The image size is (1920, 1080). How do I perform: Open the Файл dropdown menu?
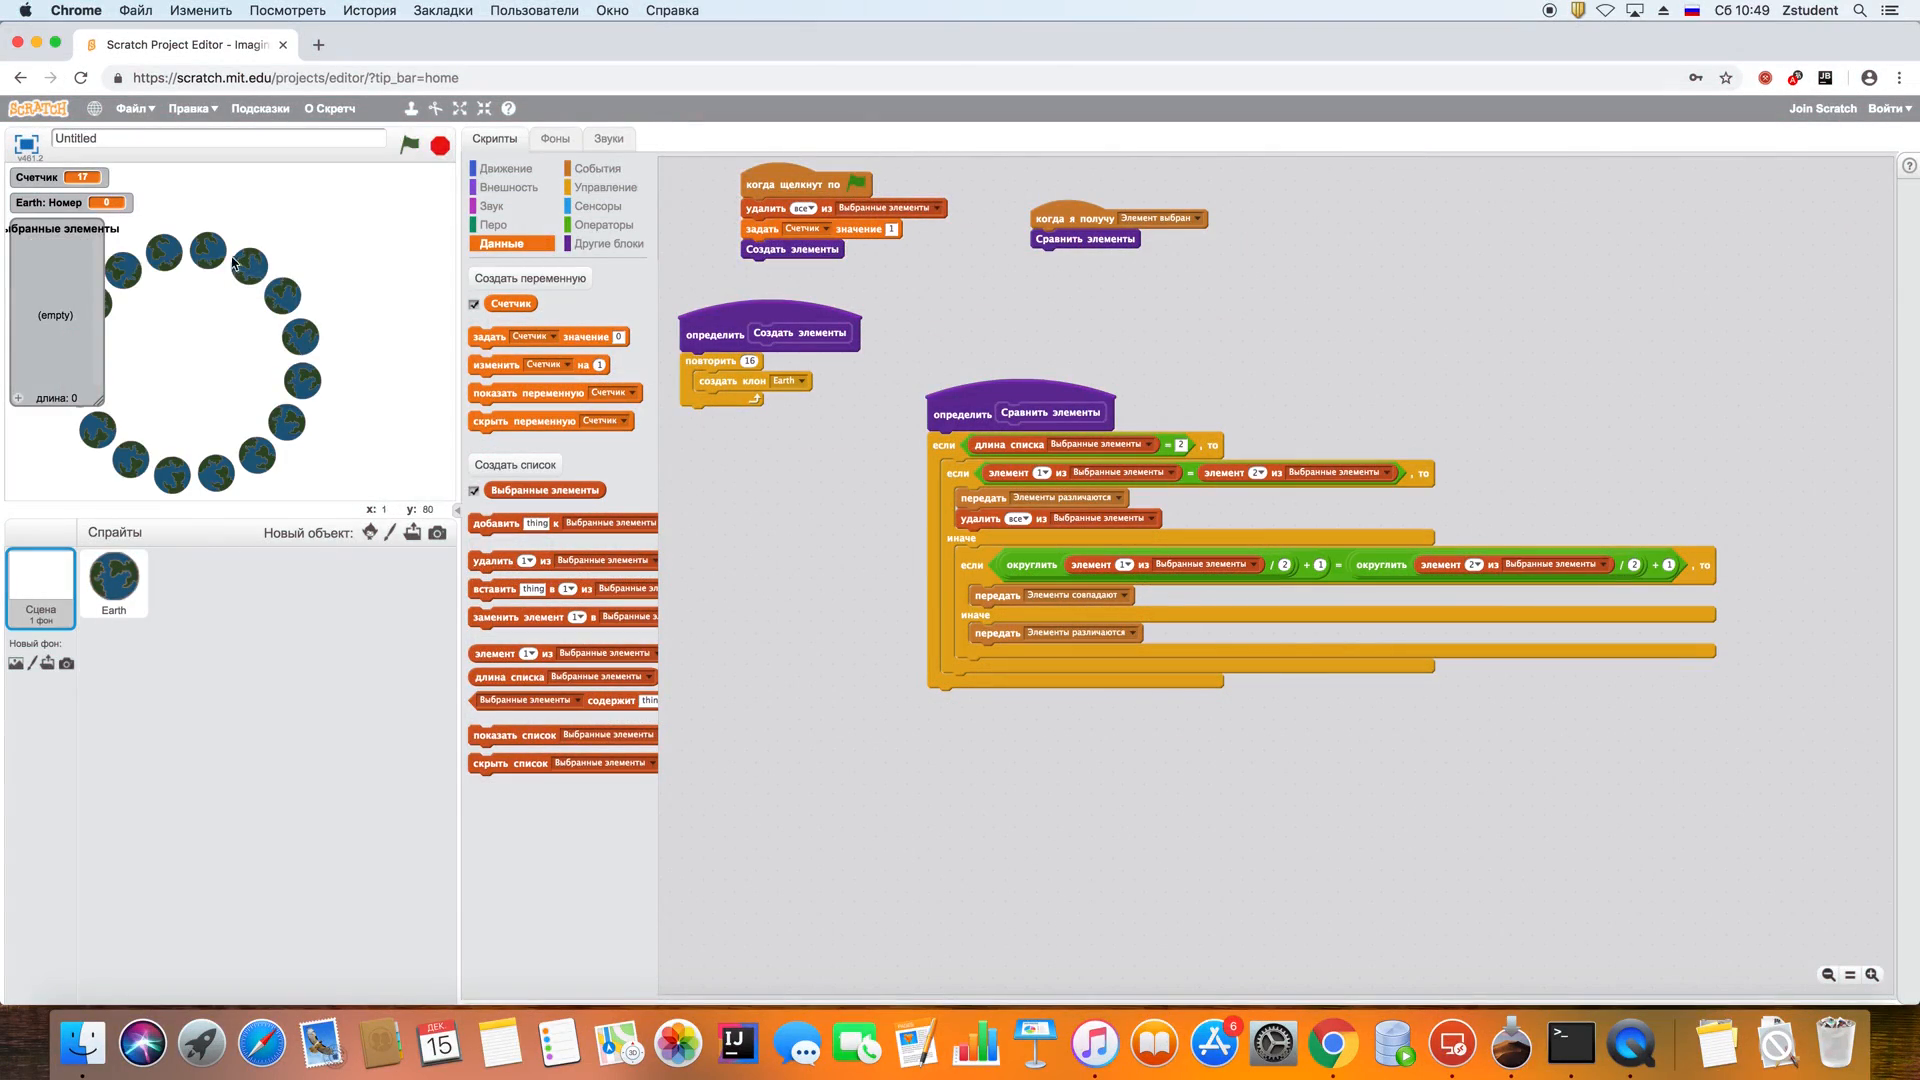click(135, 108)
